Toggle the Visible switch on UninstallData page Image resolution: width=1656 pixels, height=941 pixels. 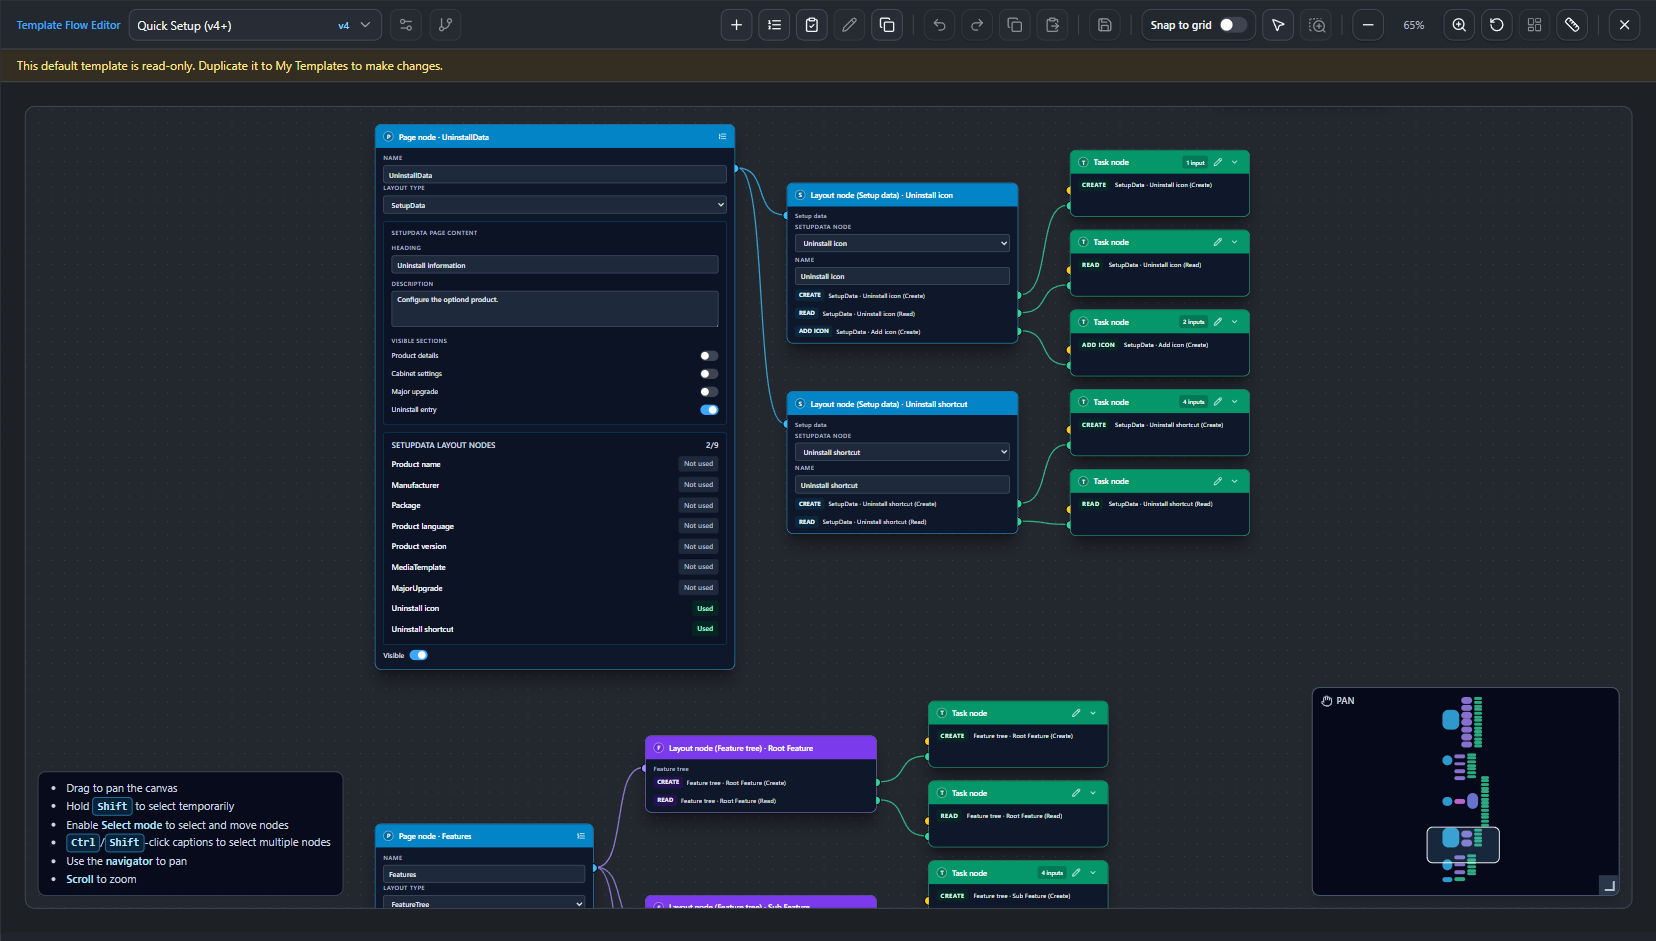(x=419, y=655)
